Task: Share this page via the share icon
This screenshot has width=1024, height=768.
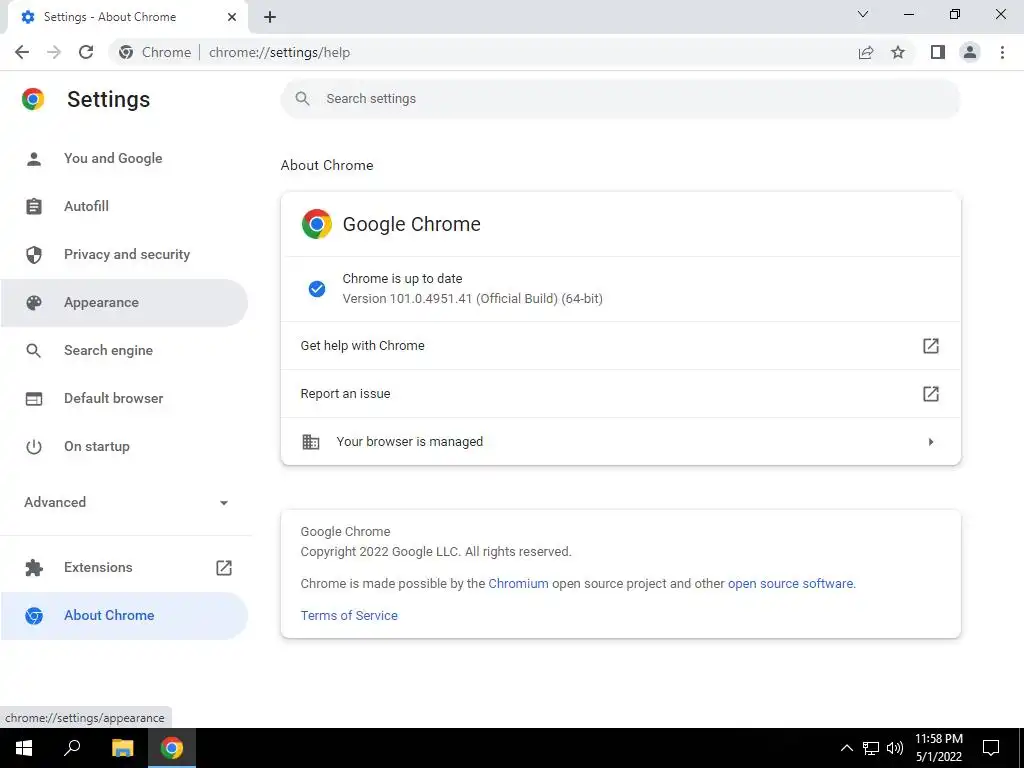Action: click(866, 52)
